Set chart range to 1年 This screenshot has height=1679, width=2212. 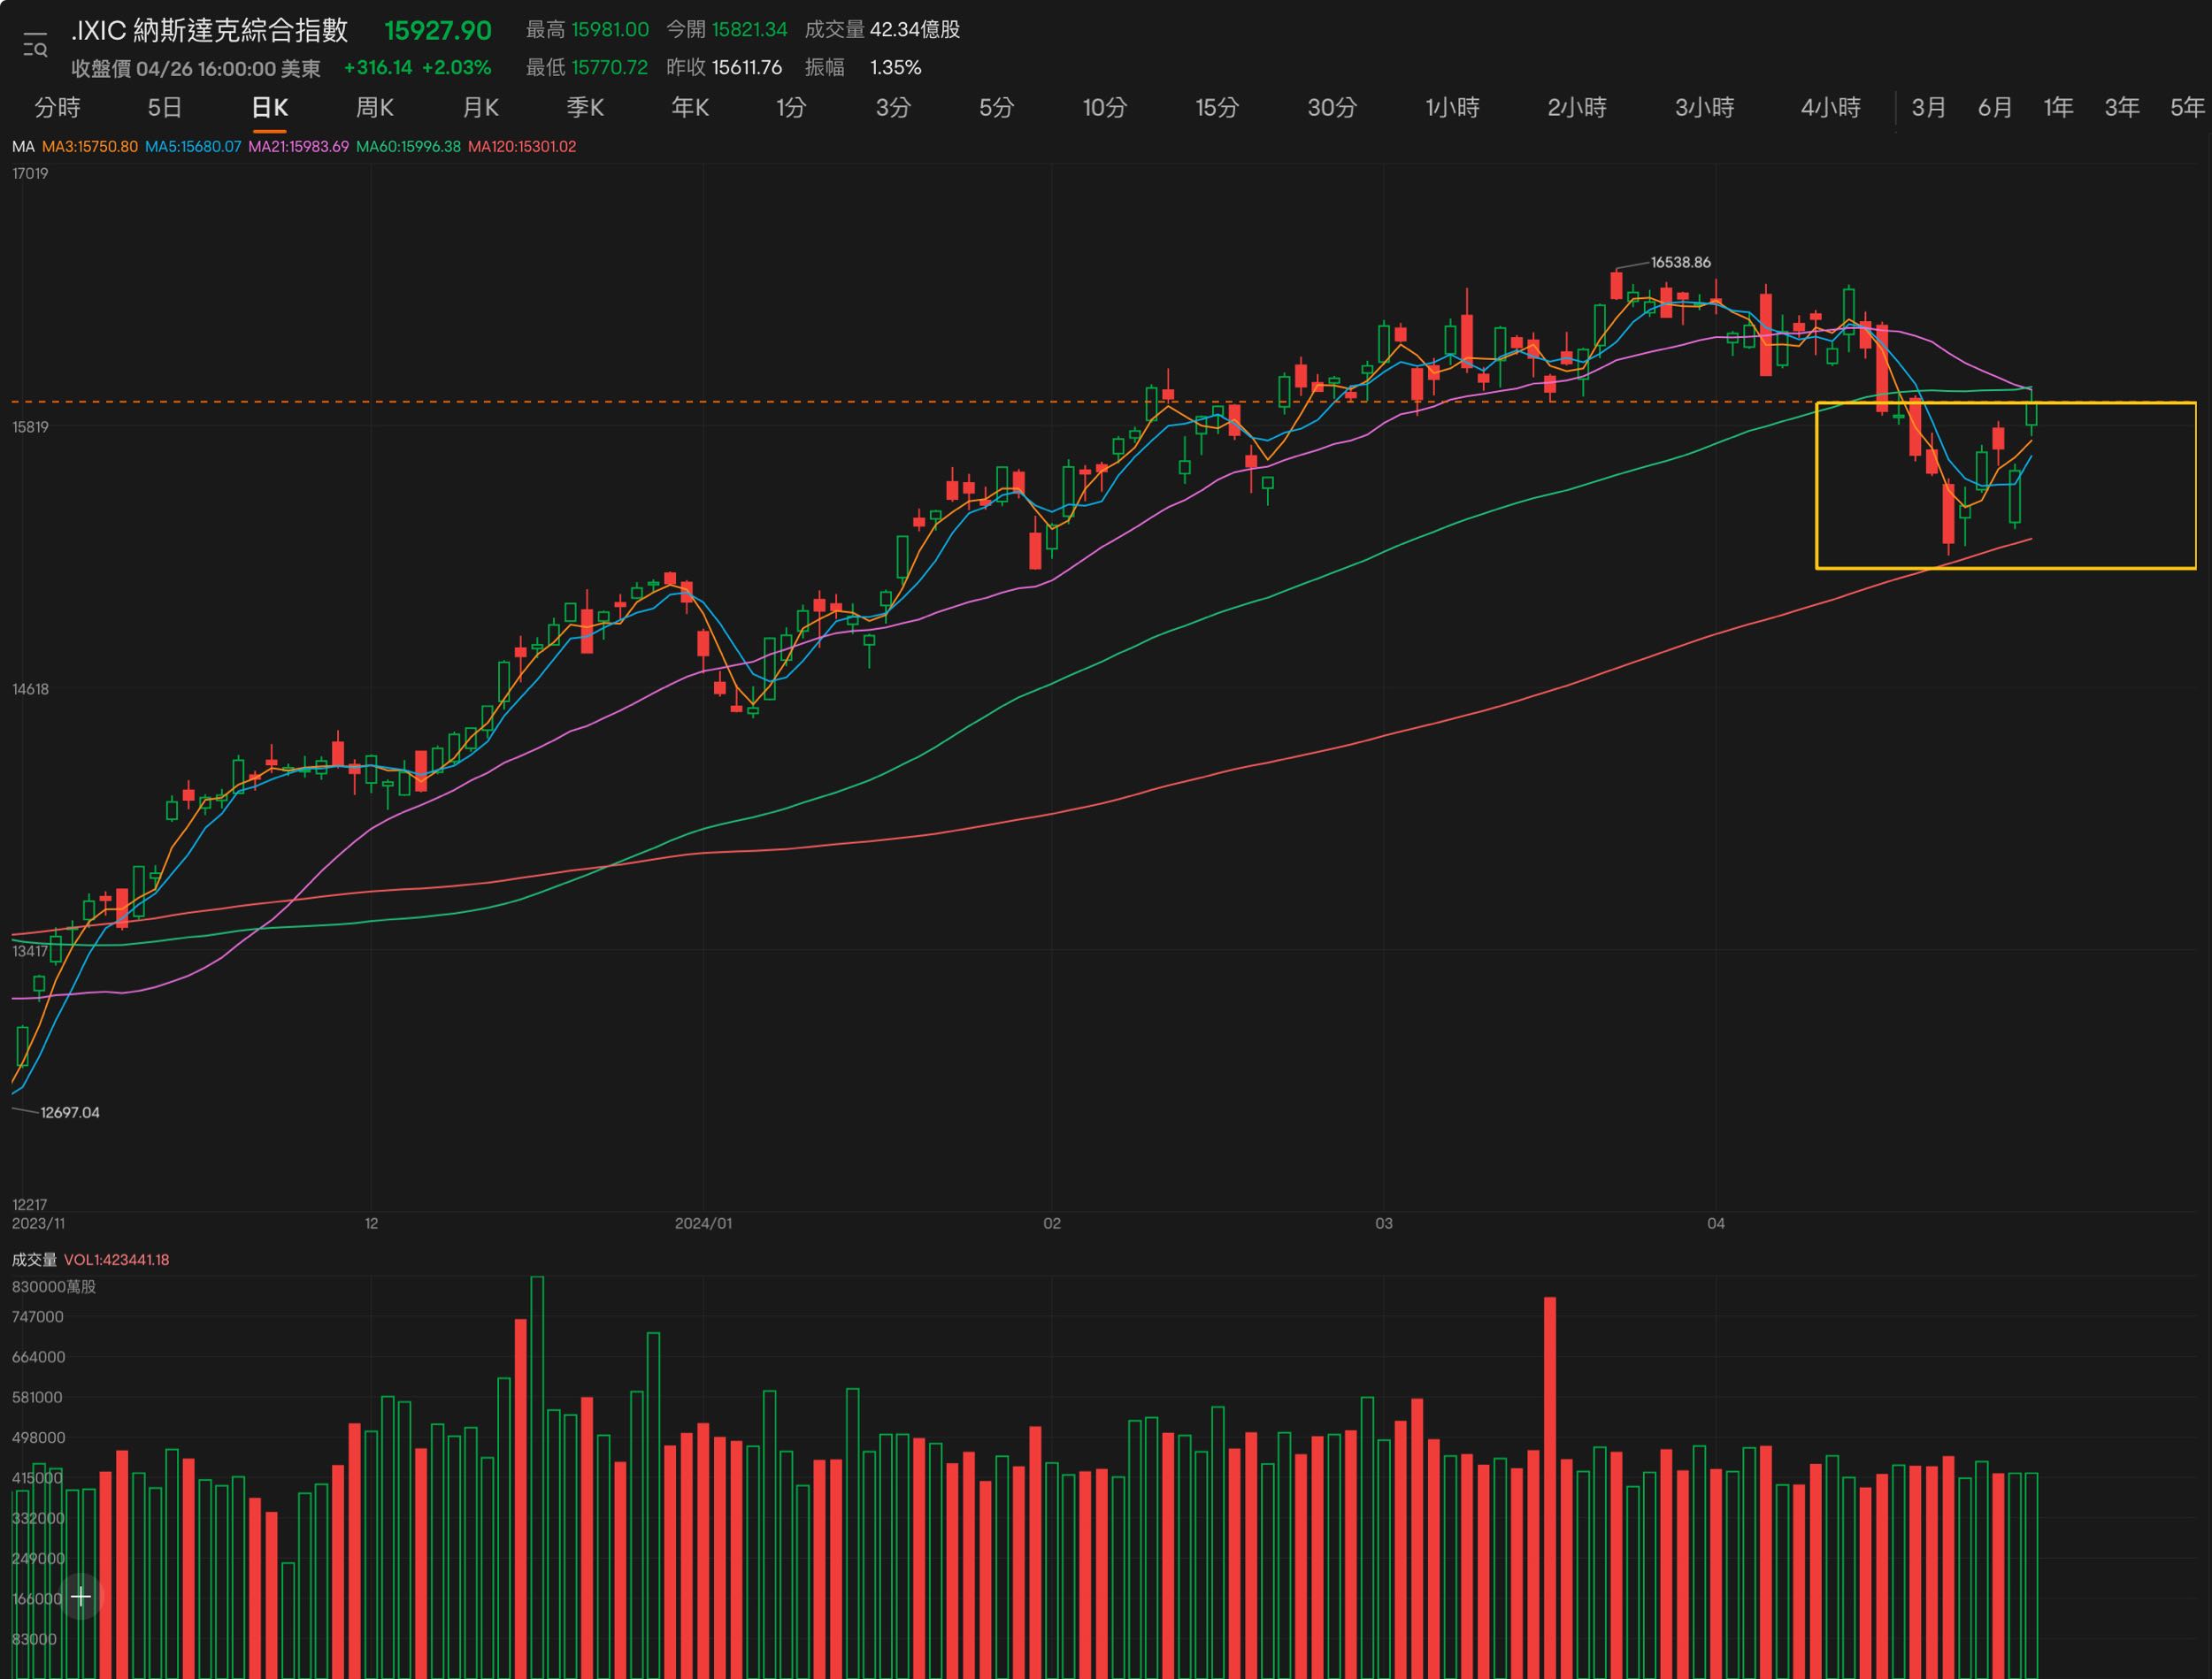pos(2058,108)
